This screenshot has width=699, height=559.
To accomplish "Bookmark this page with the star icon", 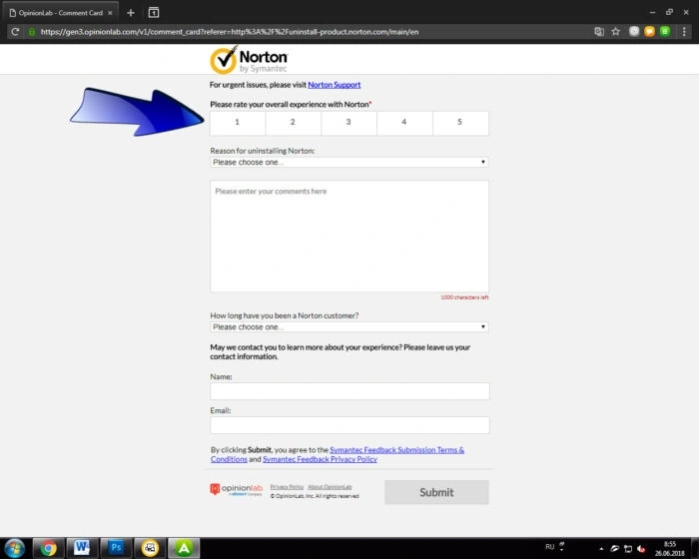I will (616, 31).
